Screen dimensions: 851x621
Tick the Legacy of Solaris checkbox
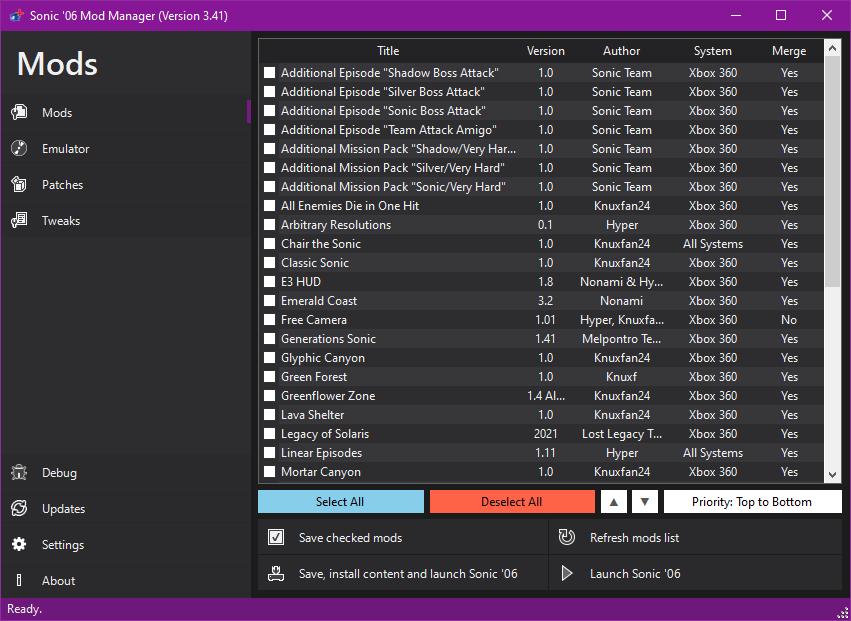tap(270, 434)
